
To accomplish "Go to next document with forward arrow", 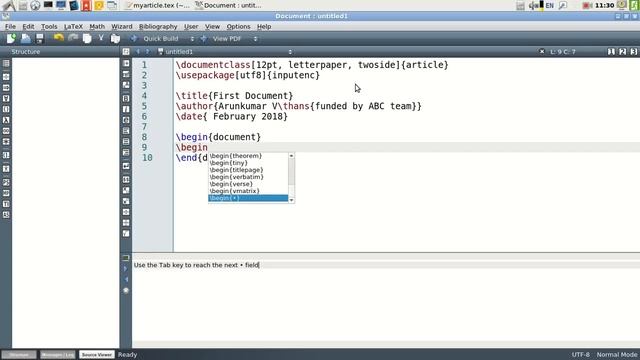I will pos(147,51).
